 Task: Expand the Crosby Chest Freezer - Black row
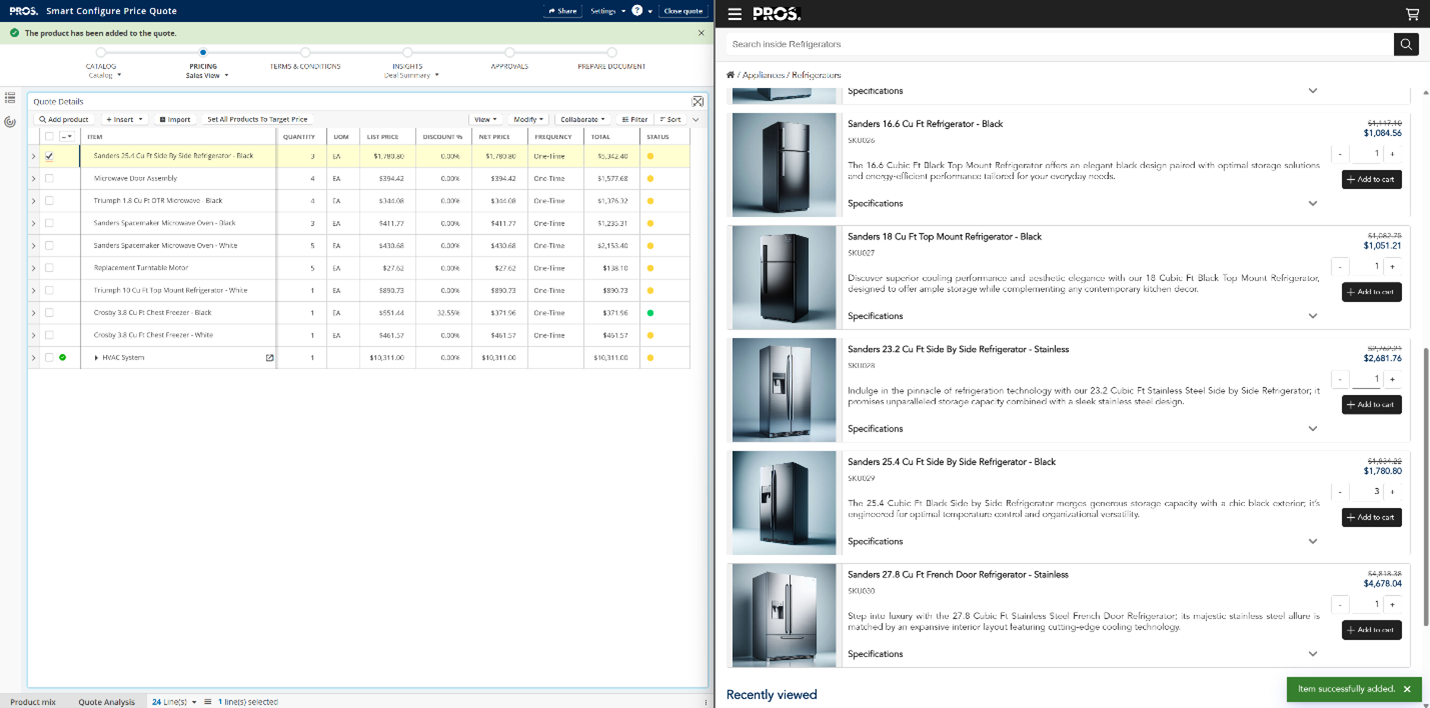pyautogui.click(x=33, y=313)
